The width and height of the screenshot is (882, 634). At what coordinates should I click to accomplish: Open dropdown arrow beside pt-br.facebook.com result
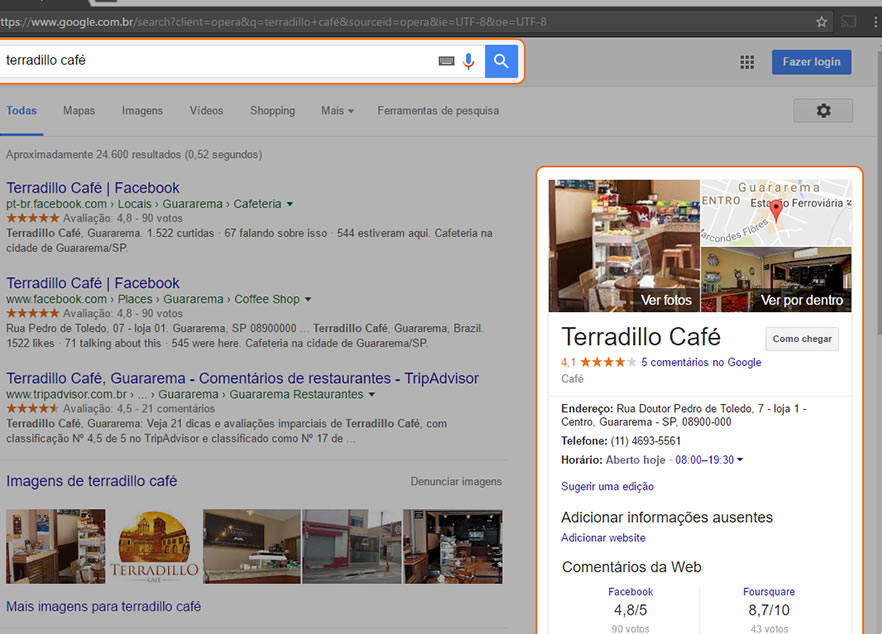click(x=290, y=204)
